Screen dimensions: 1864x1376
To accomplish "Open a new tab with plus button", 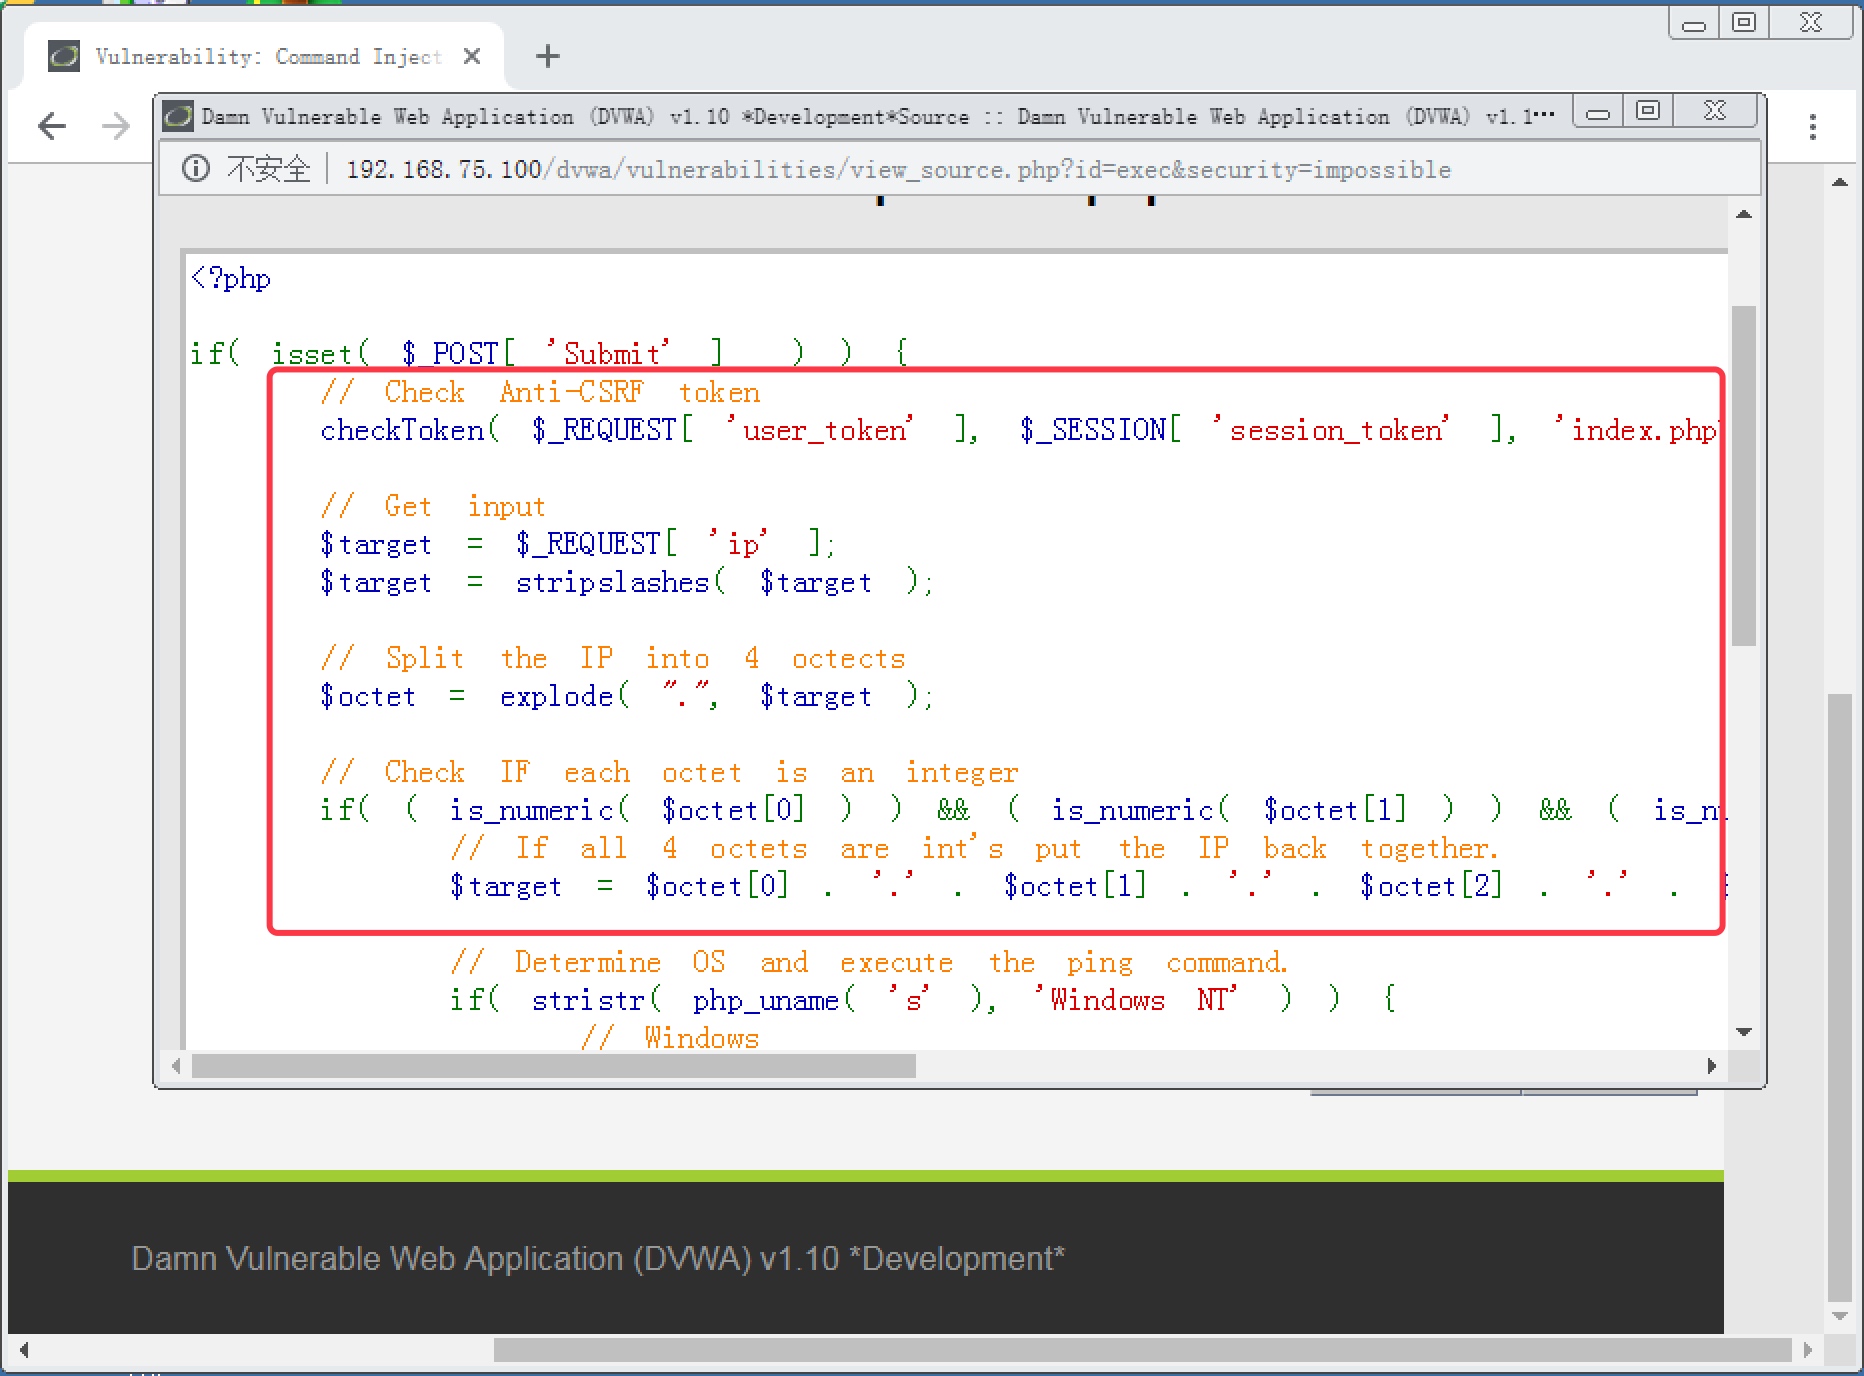I will (547, 57).
